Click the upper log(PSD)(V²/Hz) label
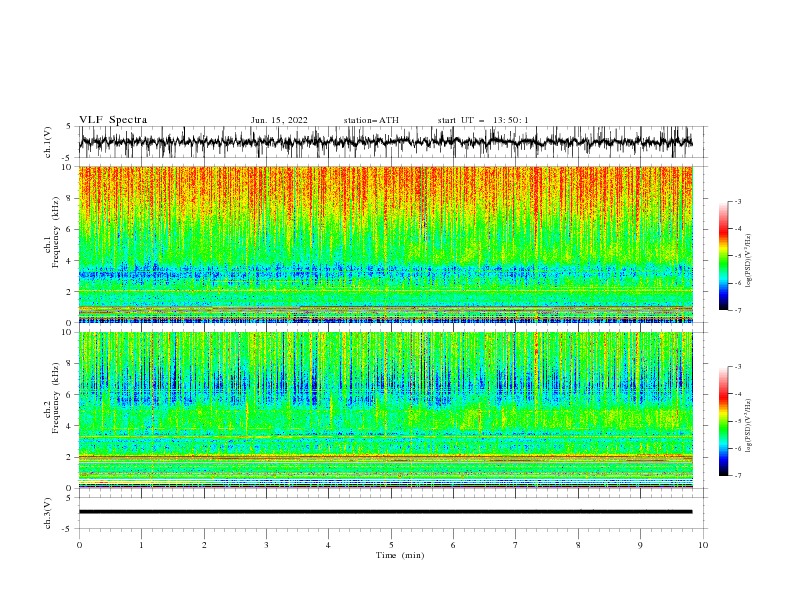 point(748,261)
